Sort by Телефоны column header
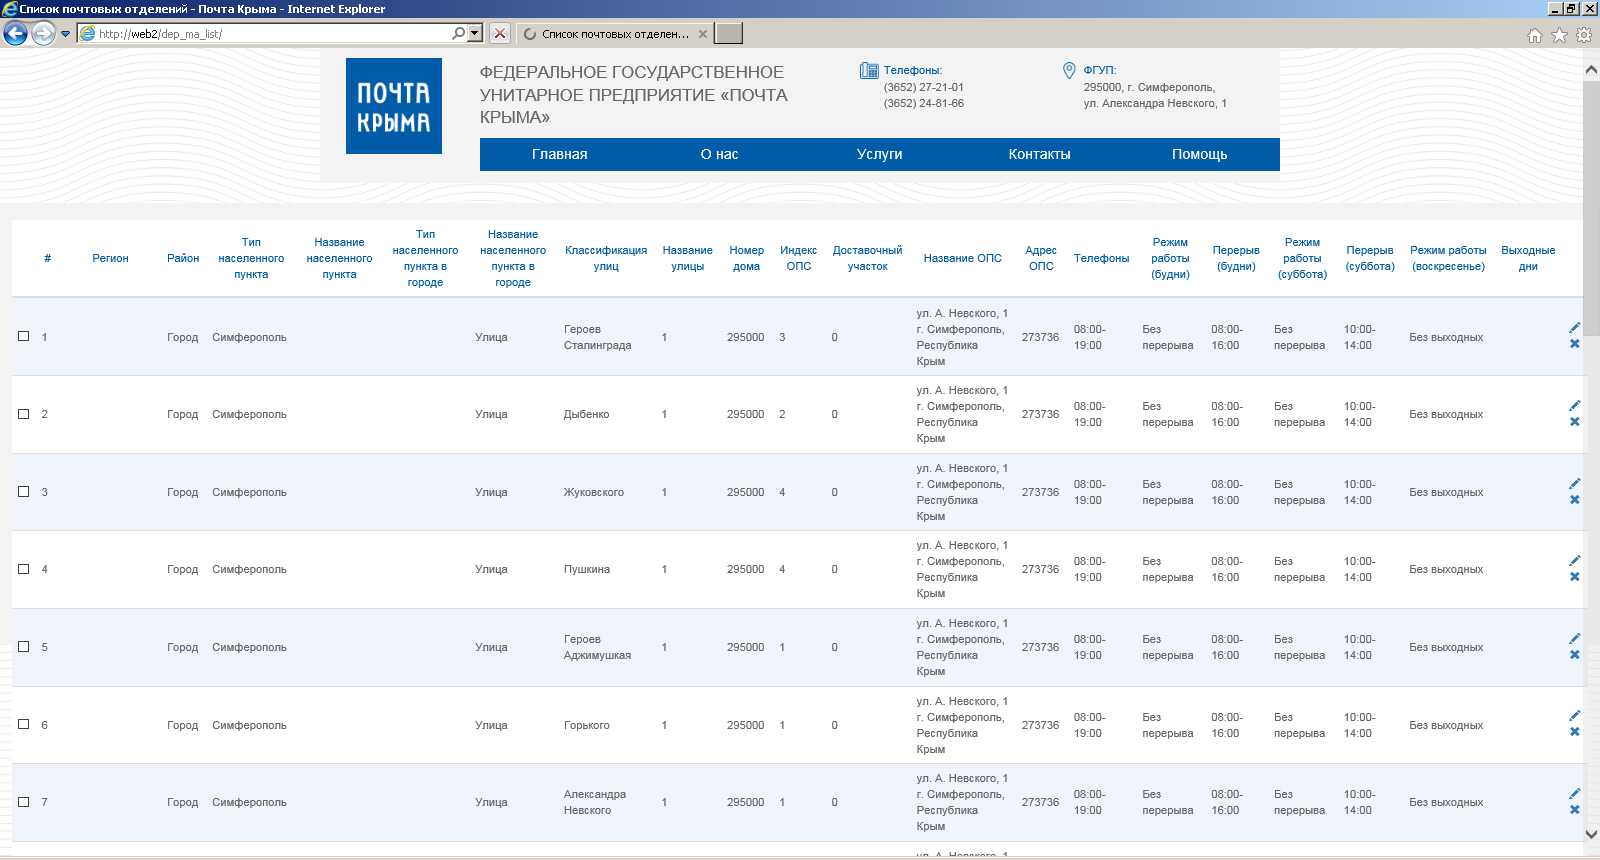 tap(1102, 258)
